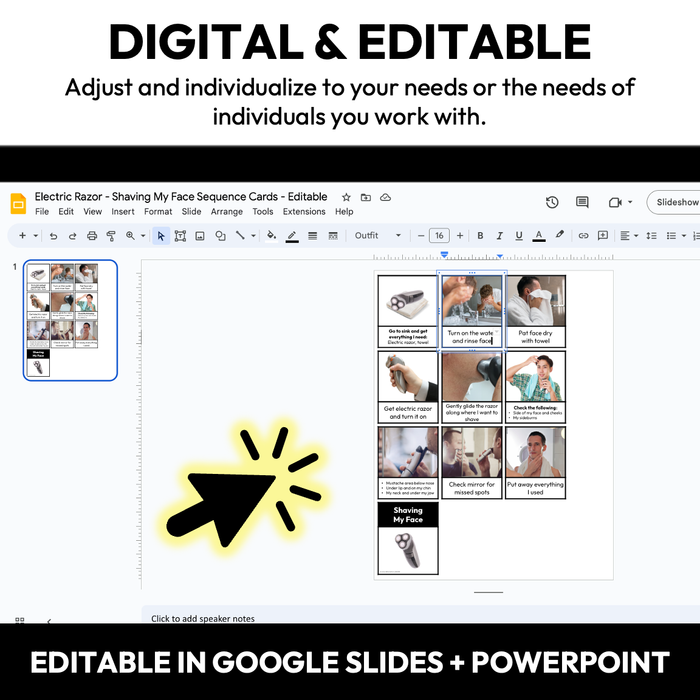Select the paint format roller tool
The width and height of the screenshot is (700, 700).
111,236
